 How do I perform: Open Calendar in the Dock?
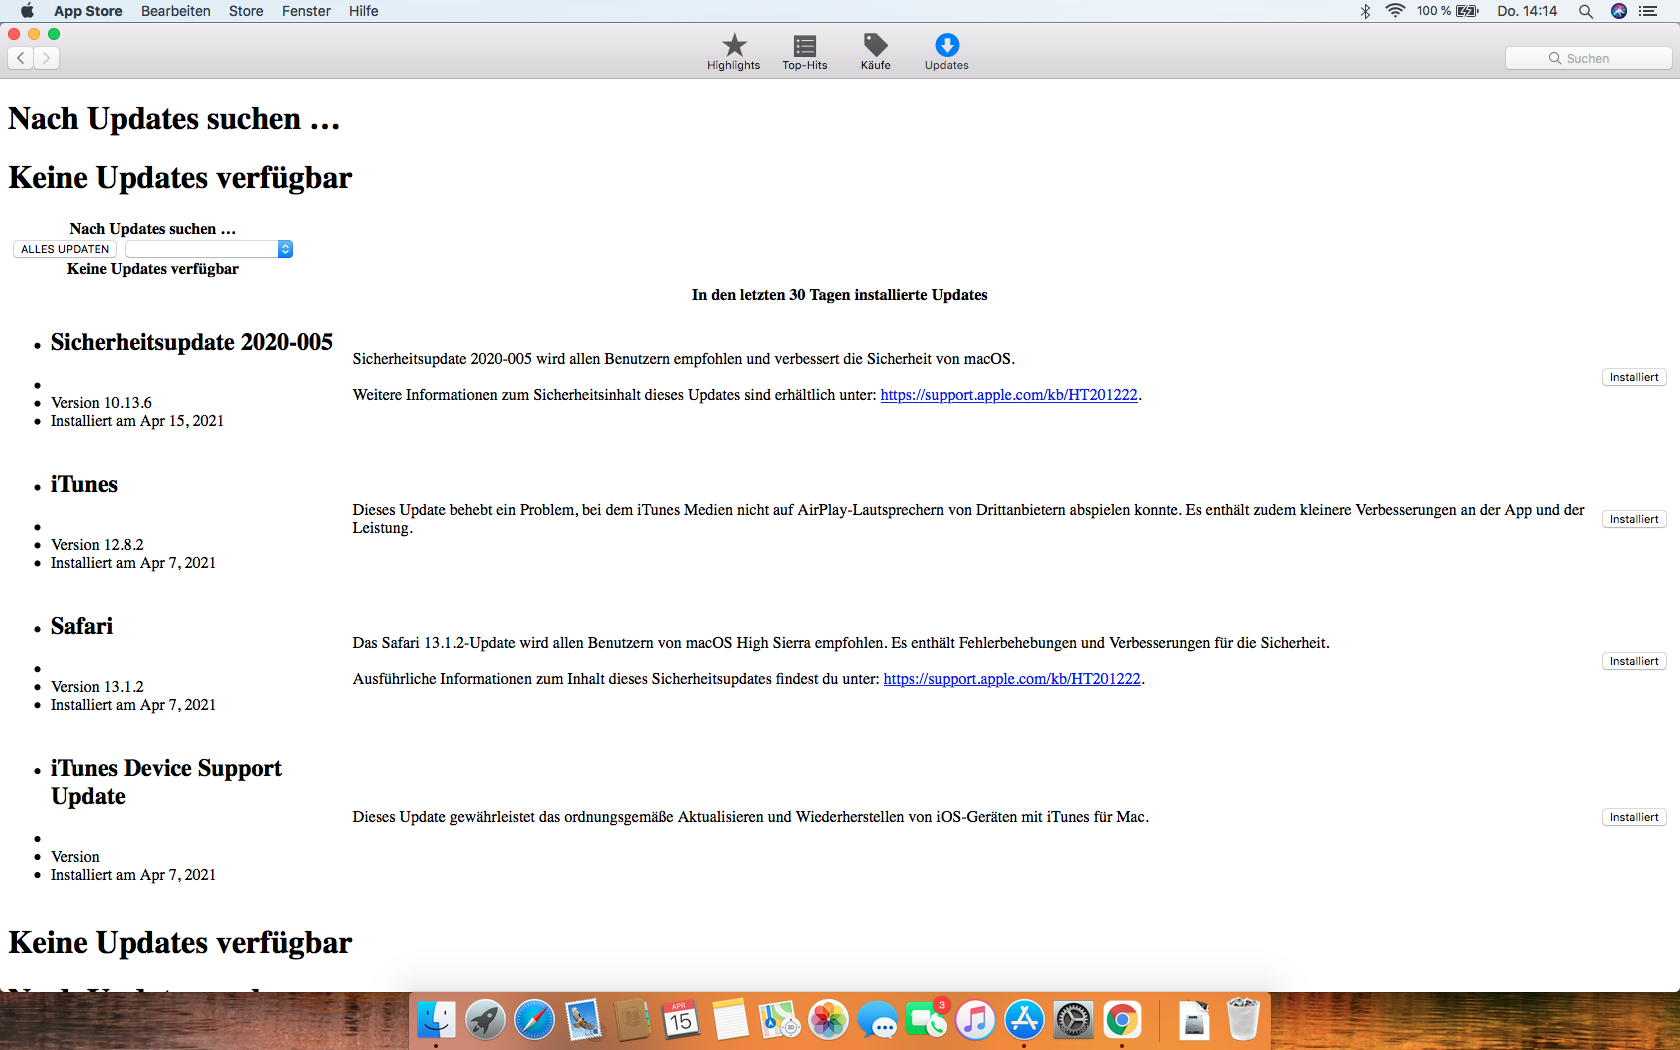(681, 1020)
